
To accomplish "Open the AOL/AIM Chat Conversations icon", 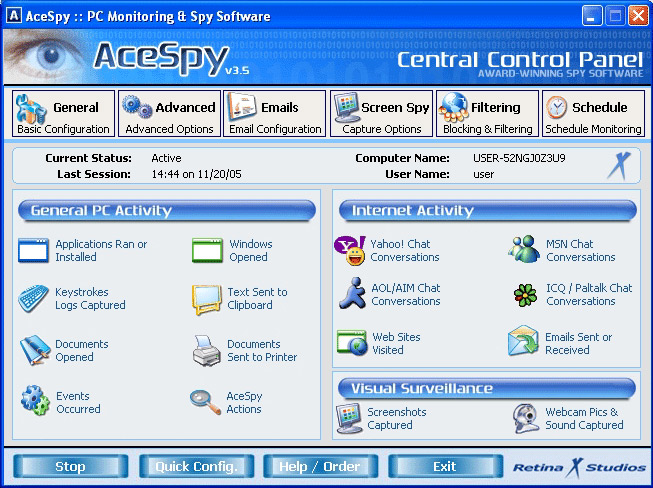I will click(x=351, y=294).
